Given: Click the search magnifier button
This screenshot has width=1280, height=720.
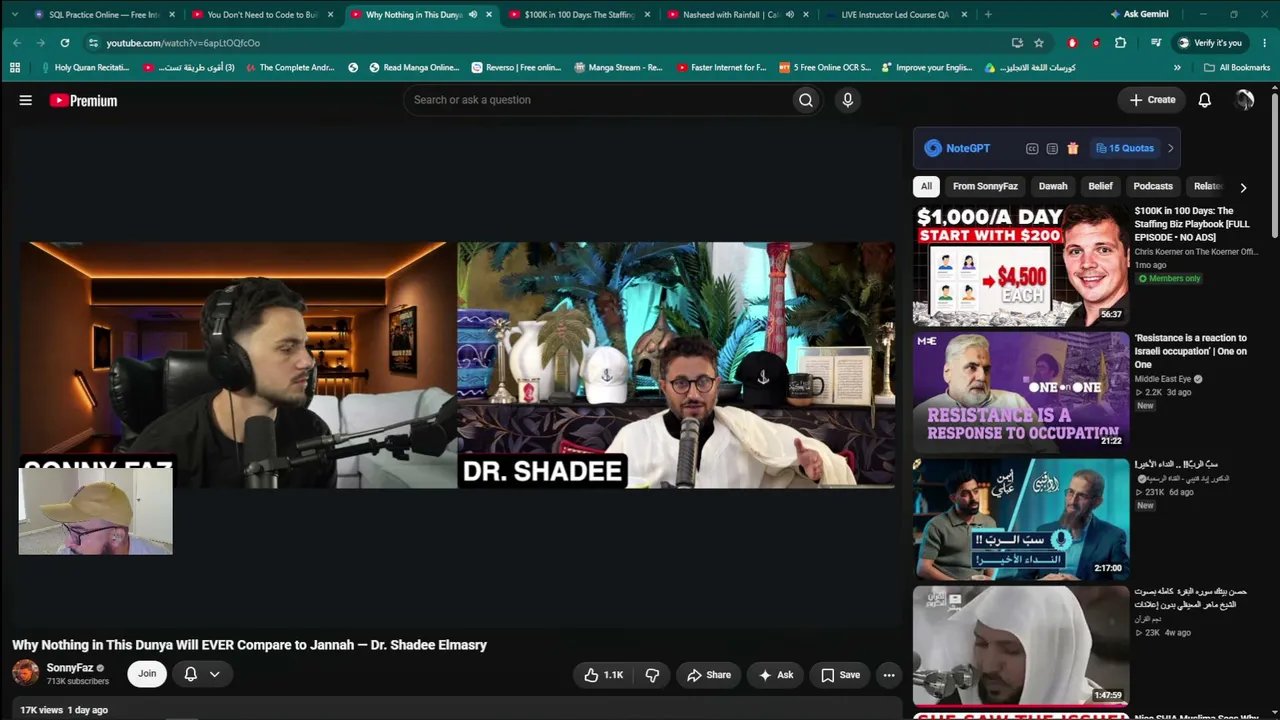Looking at the screenshot, I should tap(806, 100).
